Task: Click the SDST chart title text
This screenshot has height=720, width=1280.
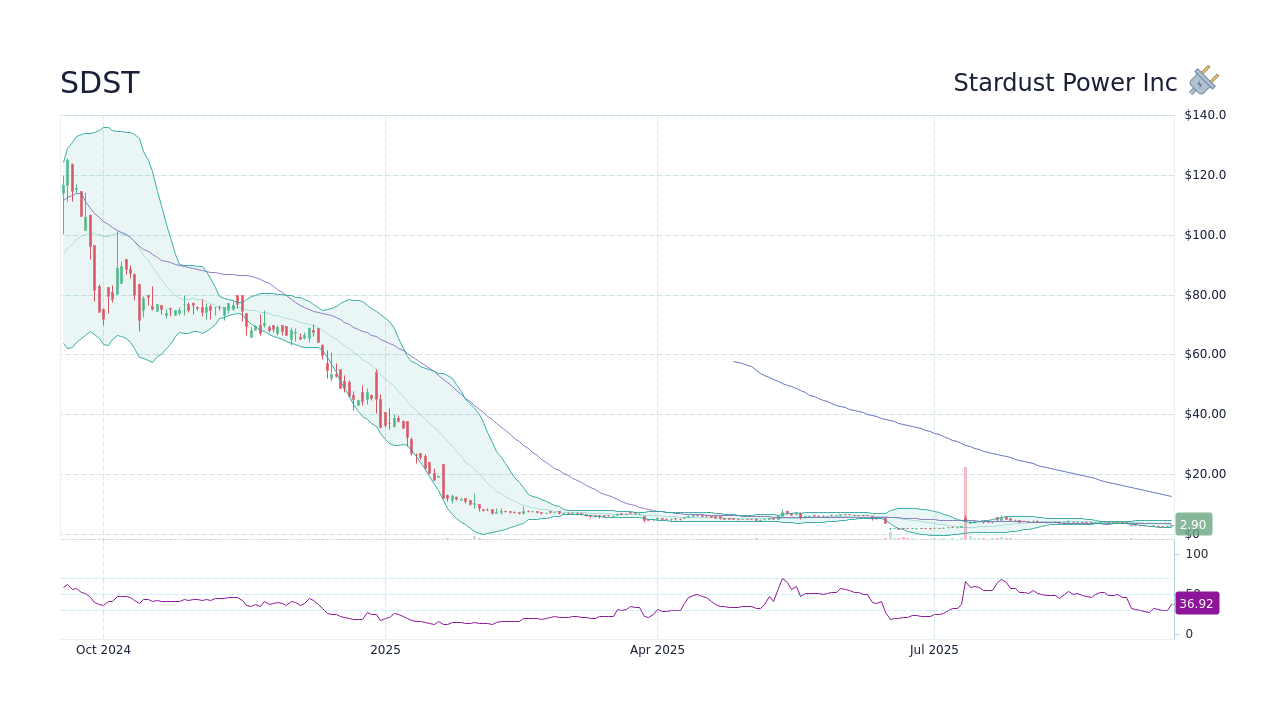Action: 99,82
